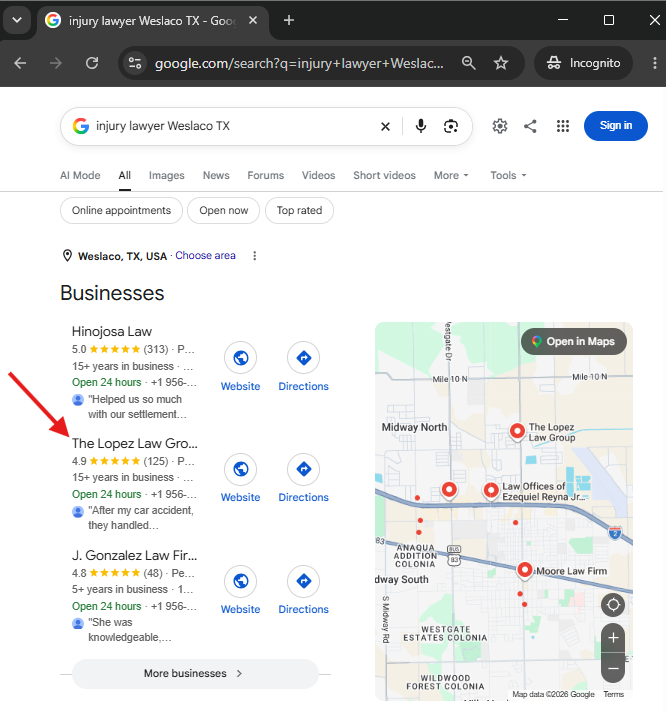The width and height of the screenshot is (666, 713).
Task: Open the tab search dropdown arrow
Action: click(17, 20)
